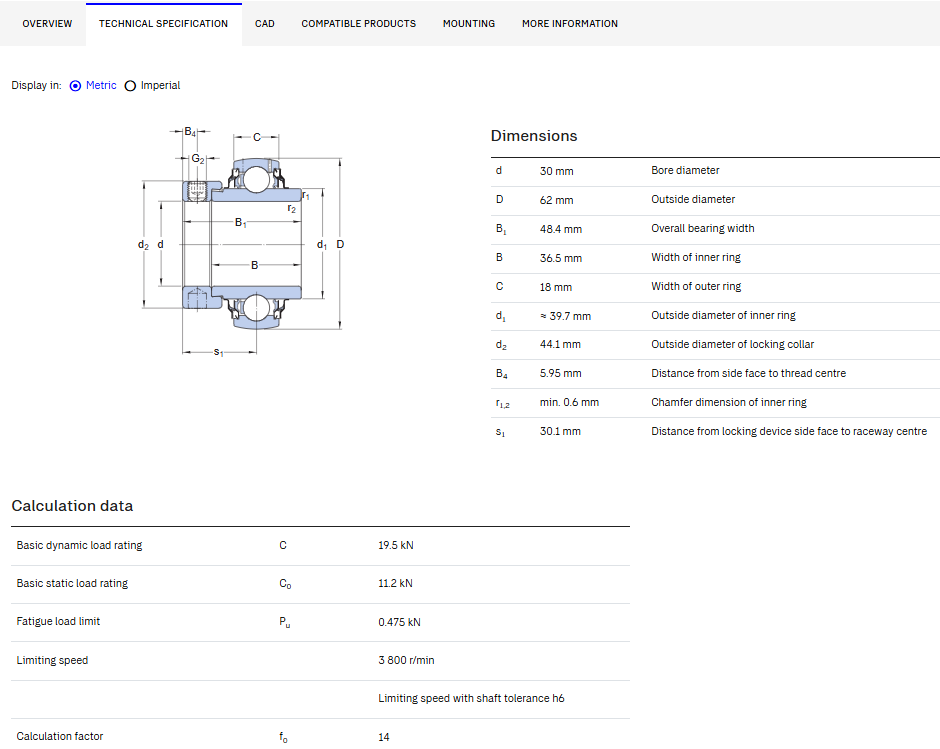Image resolution: width=940 pixels, height=749 pixels.
Task: Select the Technical Specification tab
Action: coord(163,23)
